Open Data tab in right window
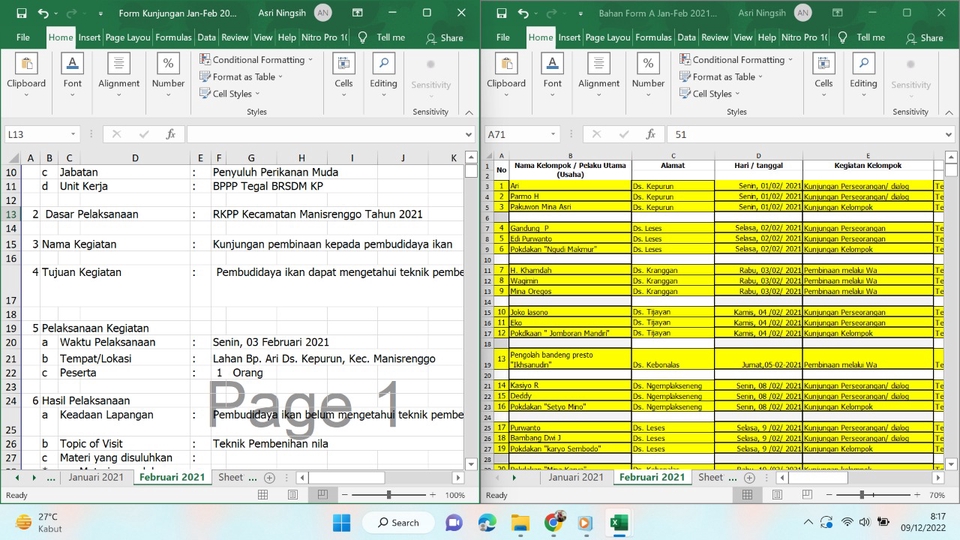This screenshot has height=540, width=960. (686, 37)
